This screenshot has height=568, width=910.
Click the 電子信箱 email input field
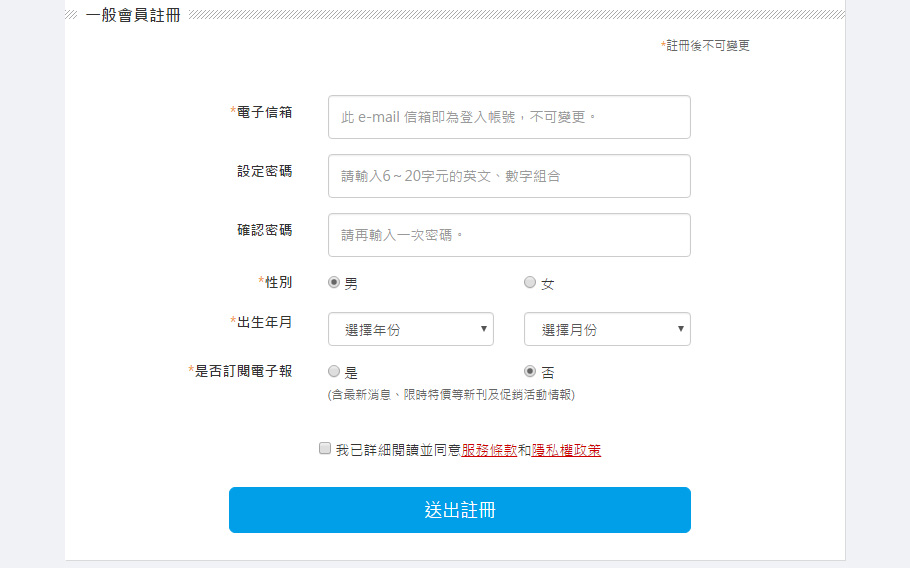pyautogui.click(x=509, y=117)
